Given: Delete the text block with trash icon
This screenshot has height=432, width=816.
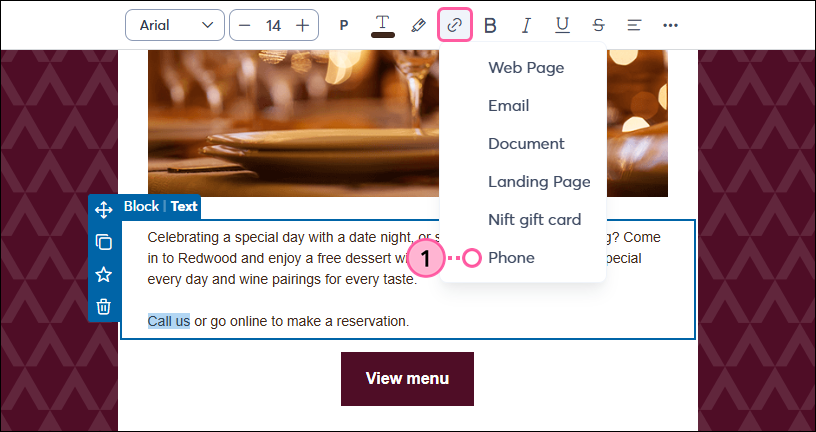Looking at the screenshot, I should click(104, 307).
